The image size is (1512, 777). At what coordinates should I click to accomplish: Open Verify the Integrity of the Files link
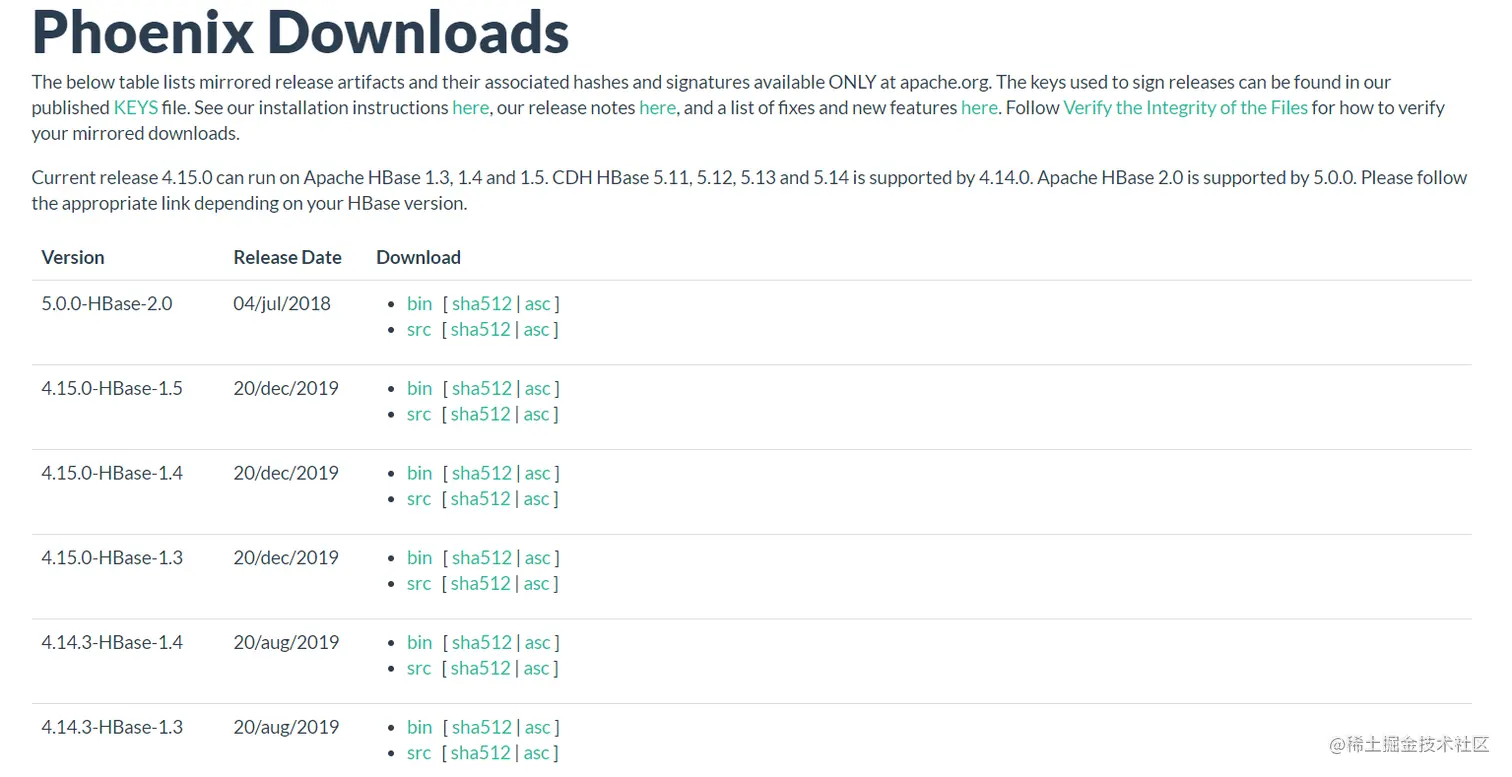coord(1185,107)
